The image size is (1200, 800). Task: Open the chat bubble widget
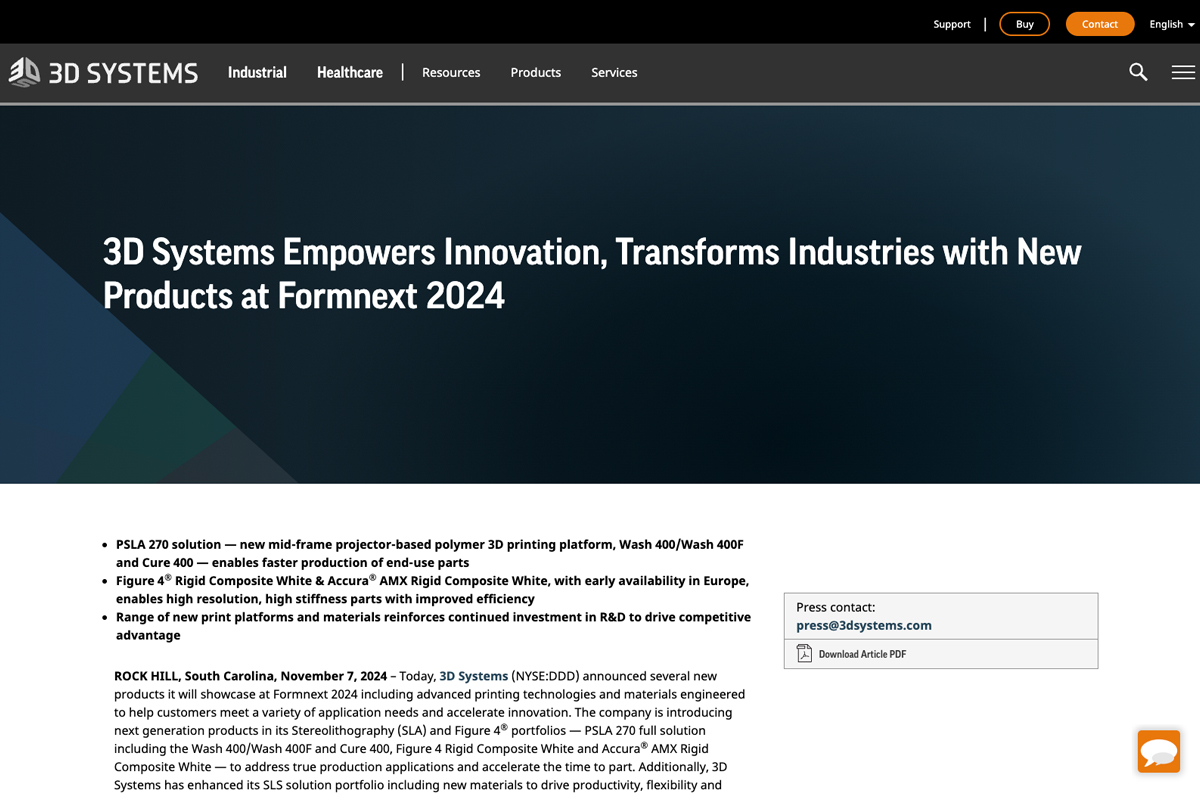click(x=1159, y=751)
